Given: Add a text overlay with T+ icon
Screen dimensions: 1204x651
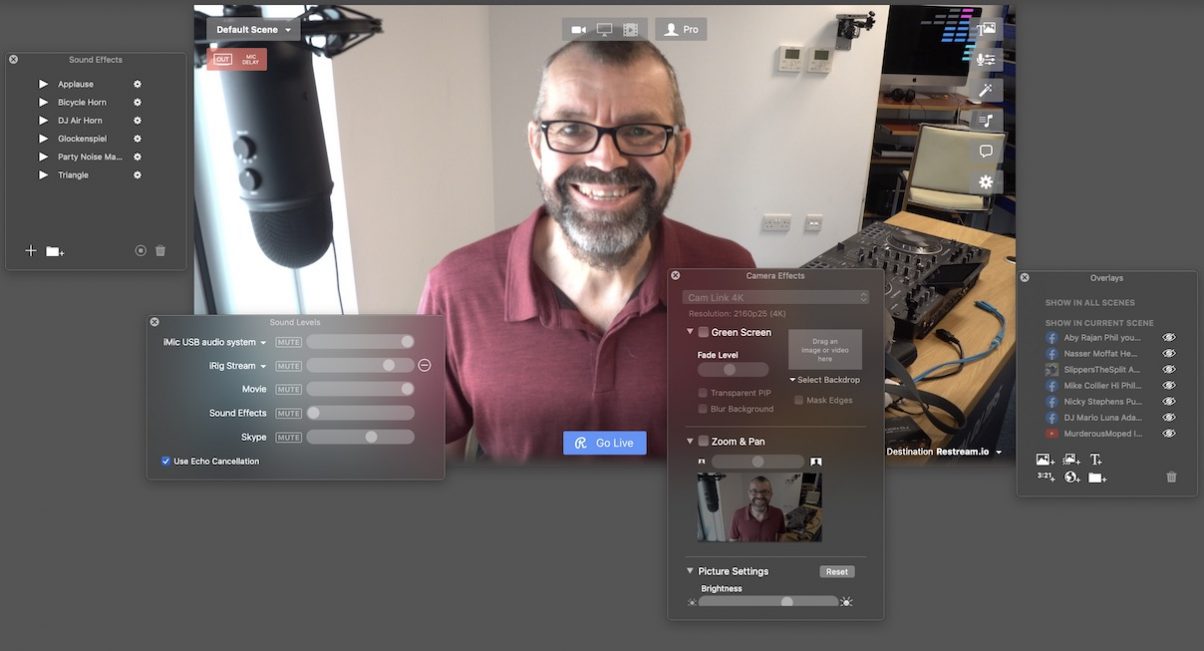Looking at the screenshot, I should coord(1096,460).
